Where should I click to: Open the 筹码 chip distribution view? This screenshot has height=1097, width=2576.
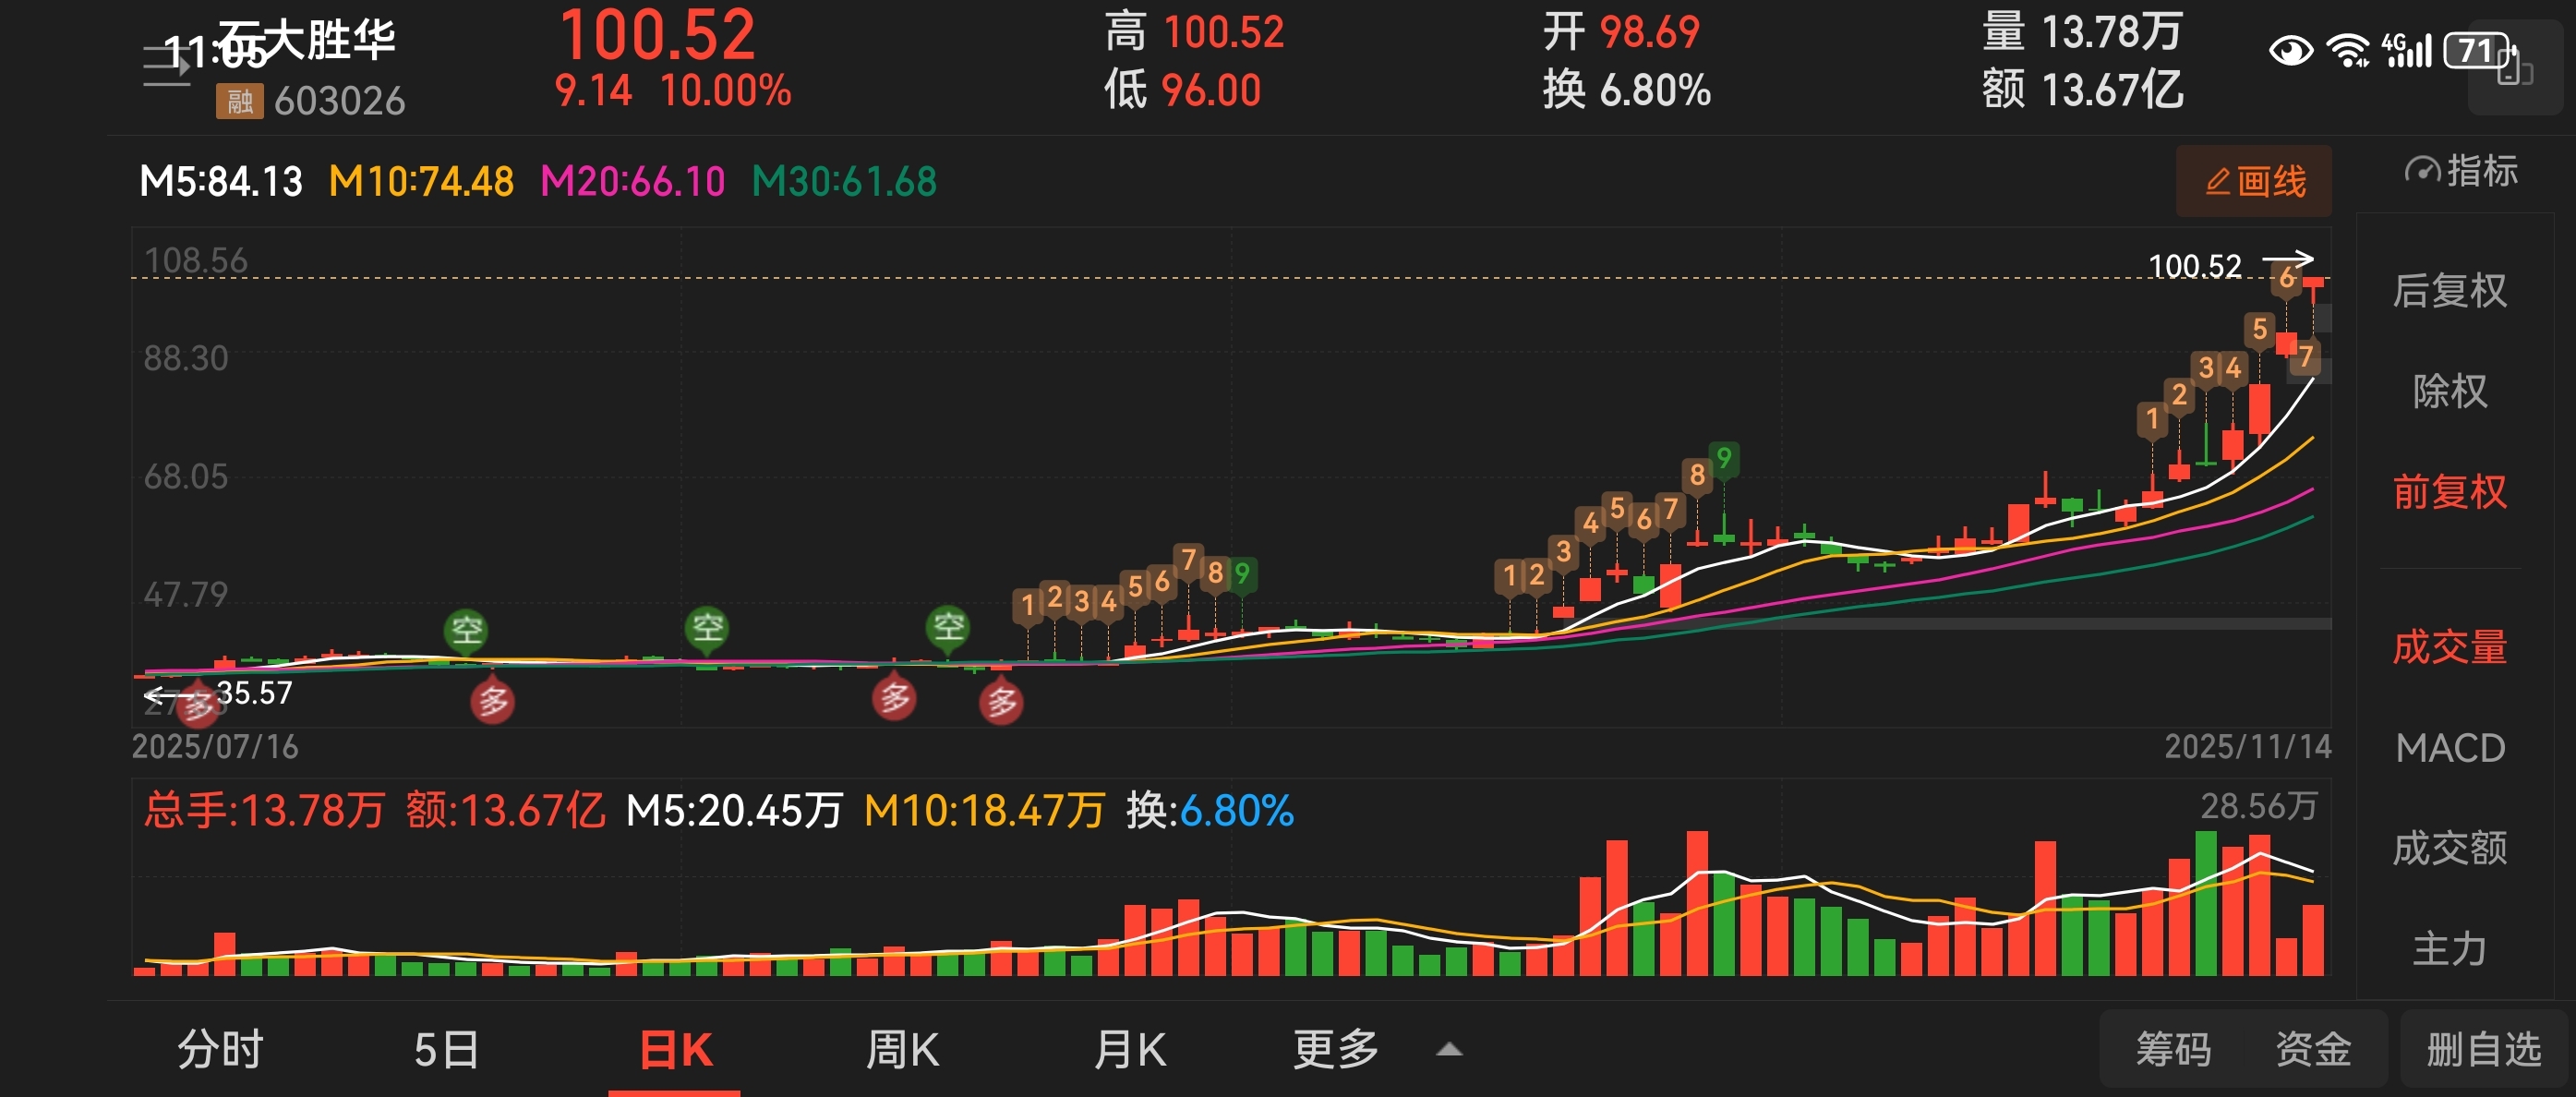tap(2173, 1050)
